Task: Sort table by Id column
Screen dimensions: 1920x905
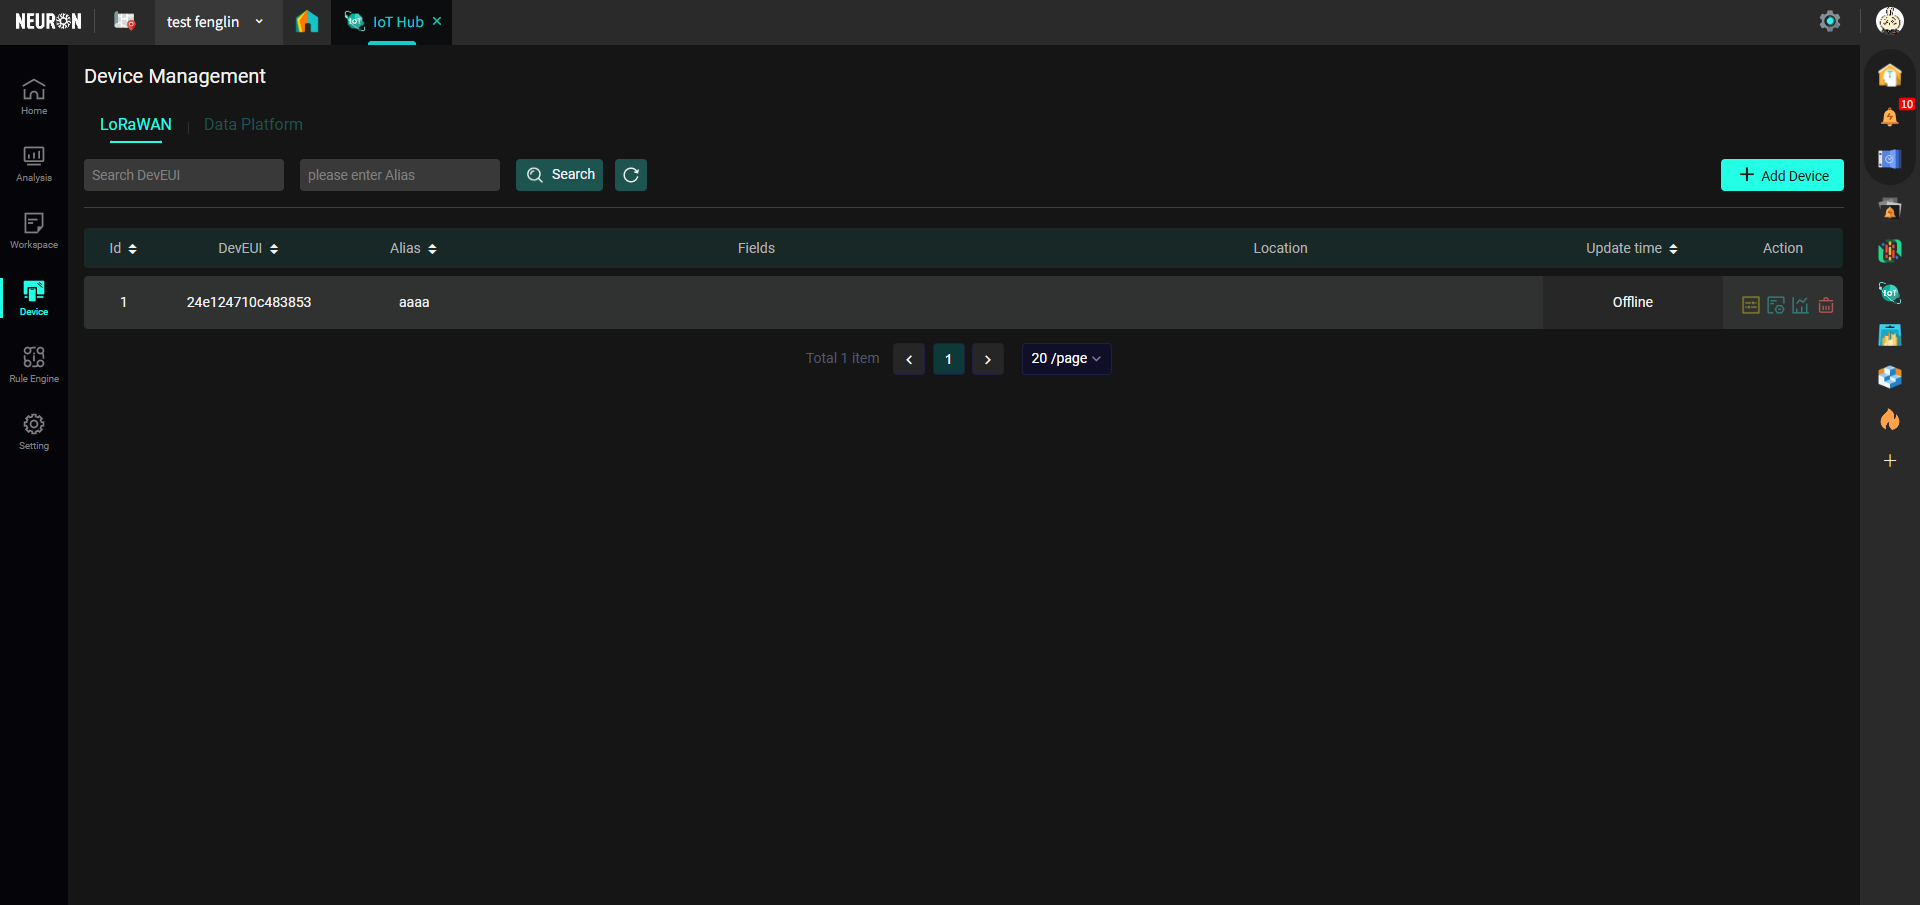Action: 123,248
